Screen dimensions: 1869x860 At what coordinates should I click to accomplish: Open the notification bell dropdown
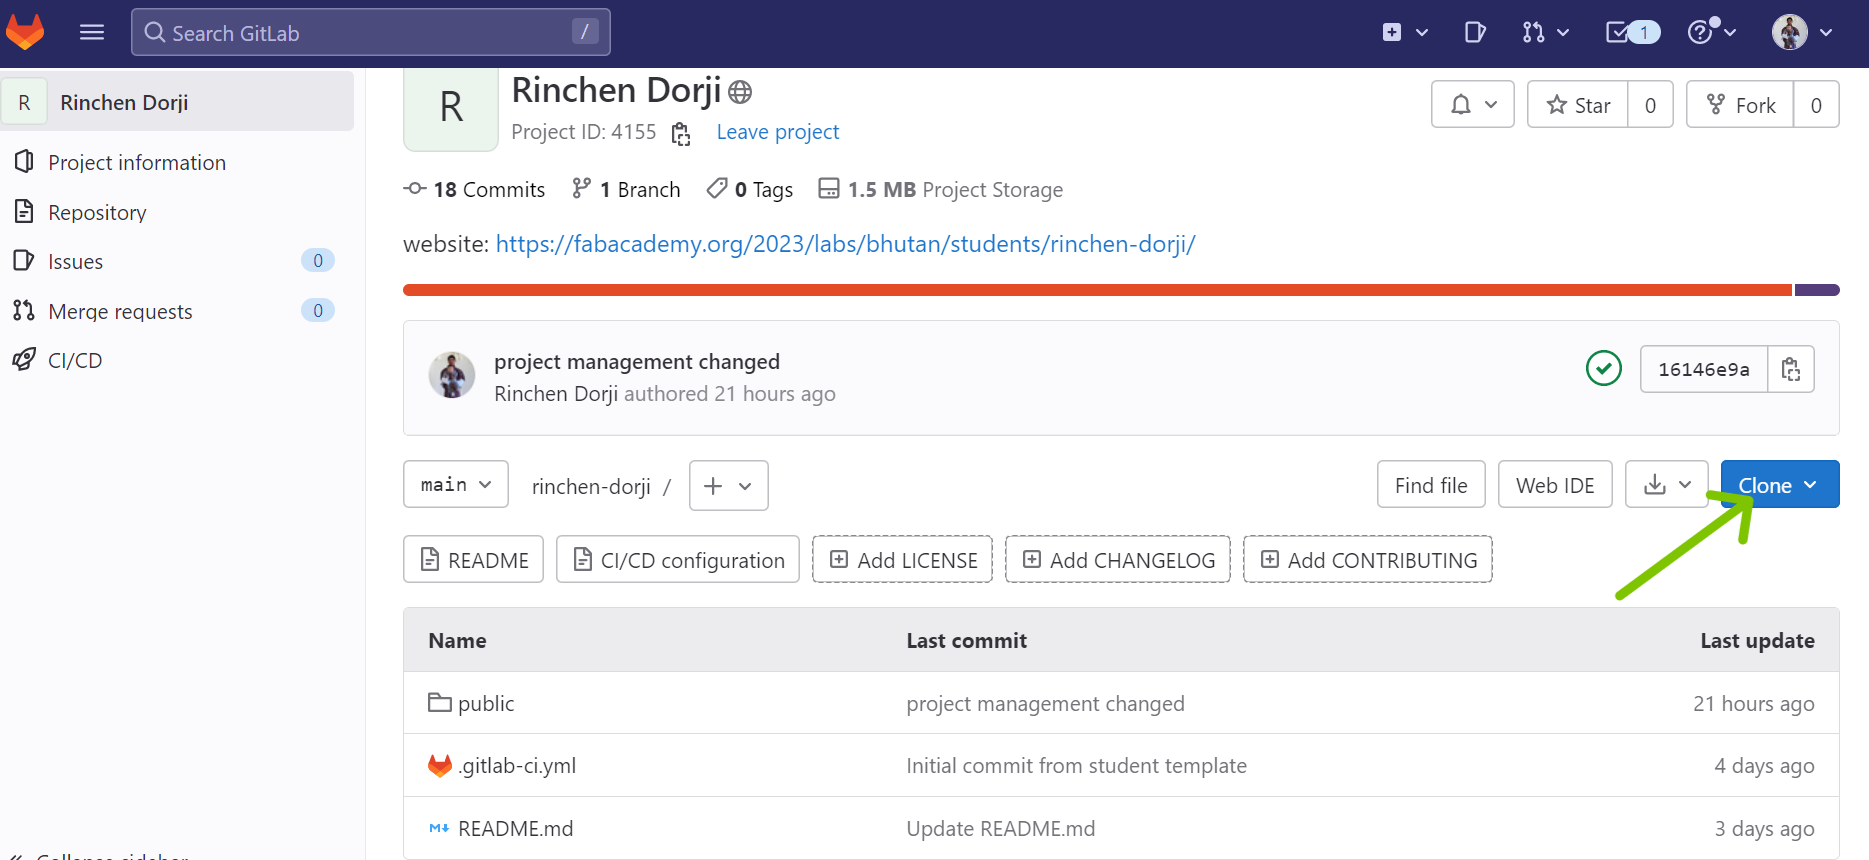click(1473, 105)
